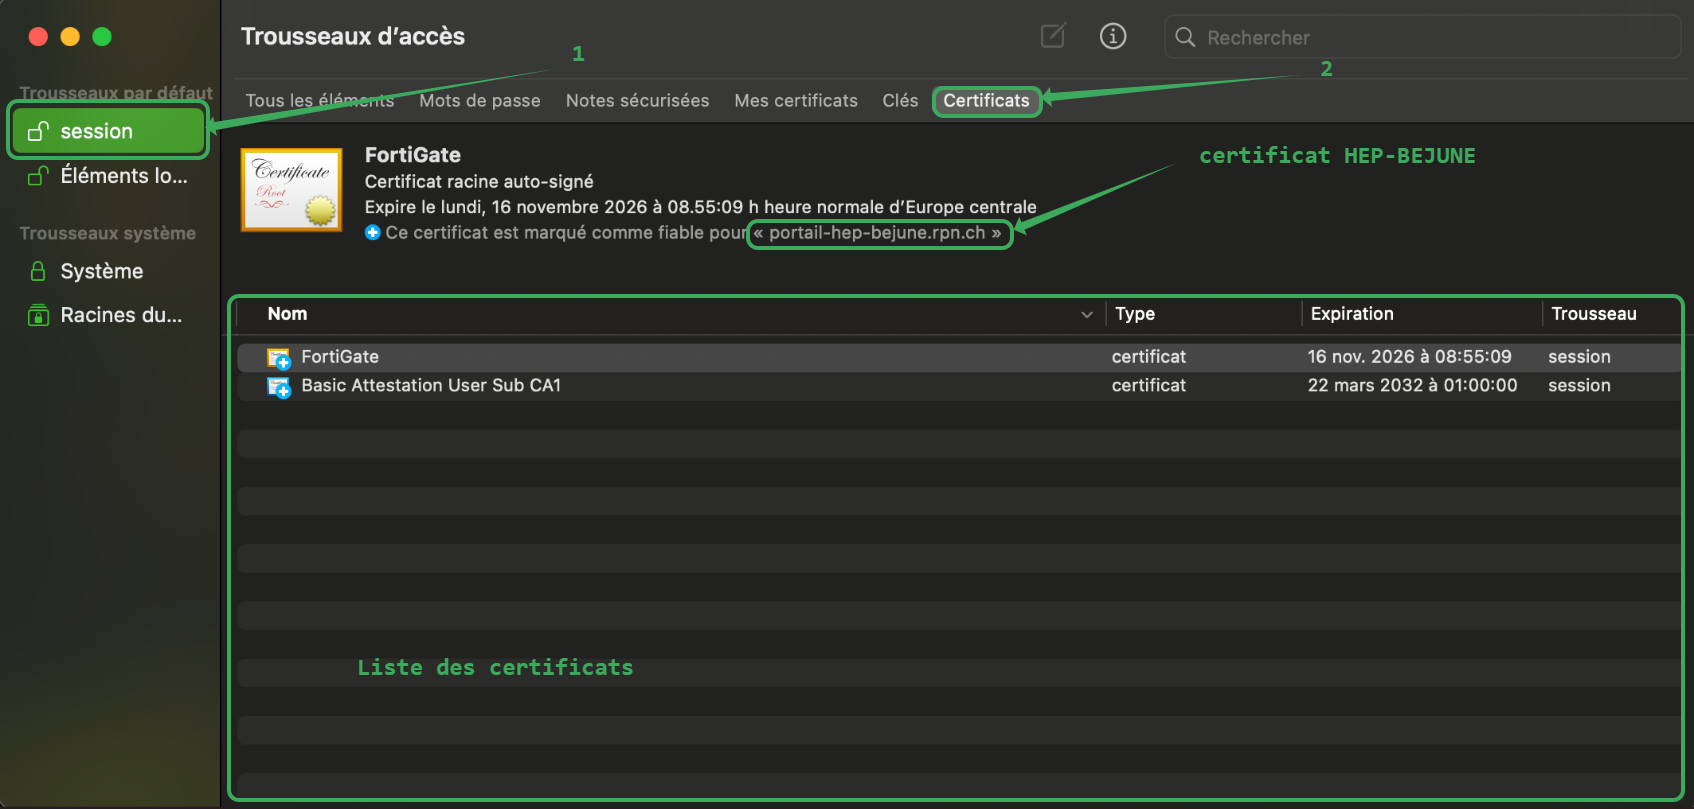
Task: Sort by the Nom column header
Action: pos(287,314)
